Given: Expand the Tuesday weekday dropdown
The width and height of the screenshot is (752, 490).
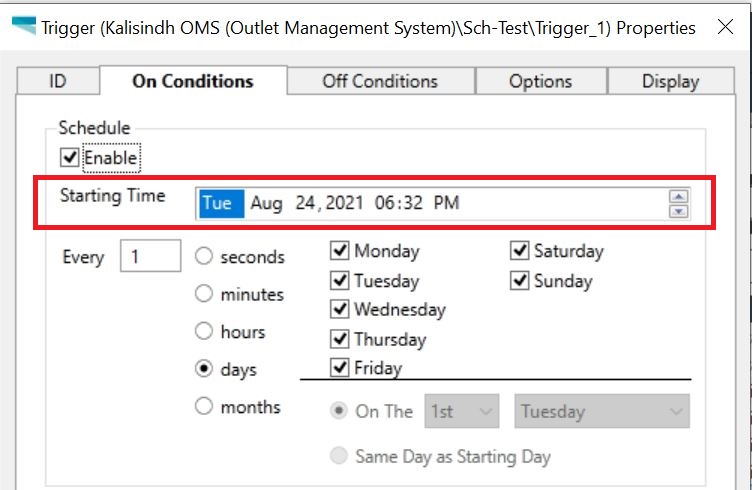Looking at the screenshot, I should pos(602,411).
